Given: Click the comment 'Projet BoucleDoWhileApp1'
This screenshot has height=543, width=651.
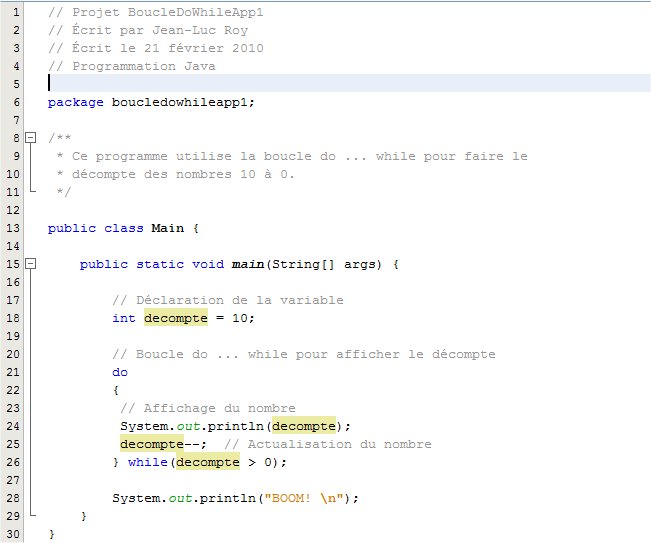Looking at the screenshot, I should (x=168, y=12).
